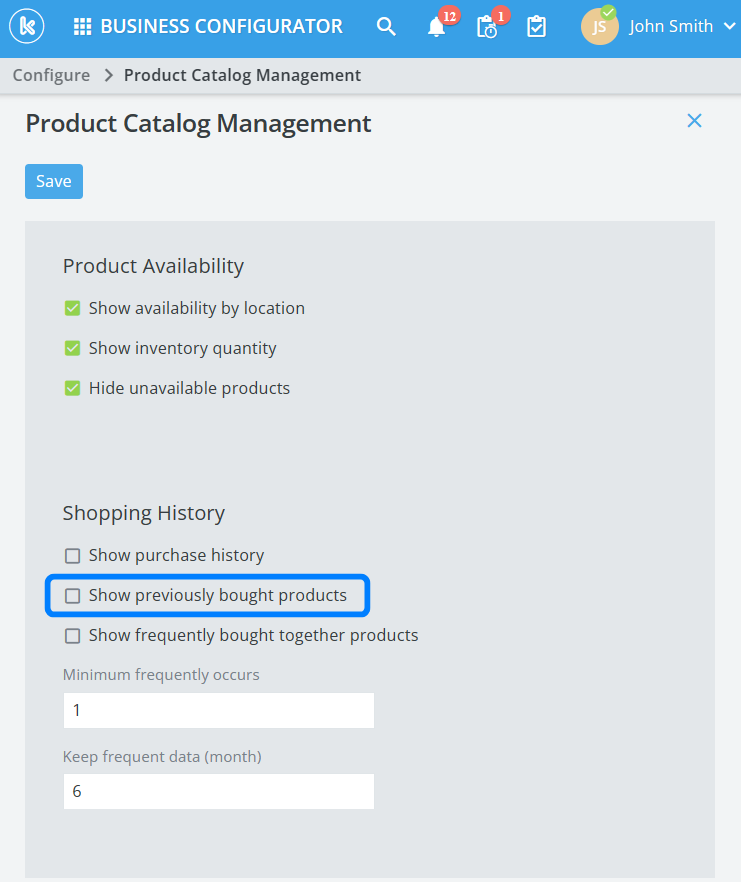
Task: Click the K logo icon
Action: coord(27,27)
